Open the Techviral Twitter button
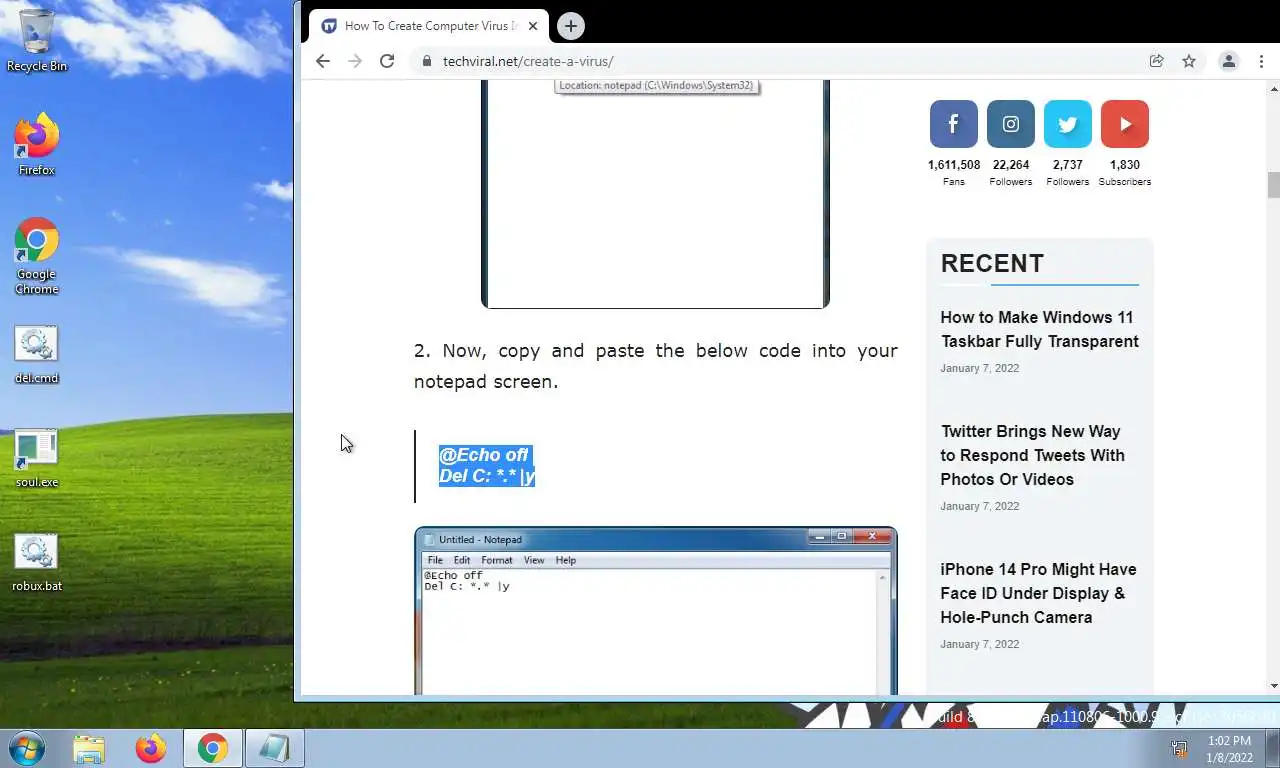Image resolution: width=1280 pixels, height=768 pixels. click(x=1068, y=124)
